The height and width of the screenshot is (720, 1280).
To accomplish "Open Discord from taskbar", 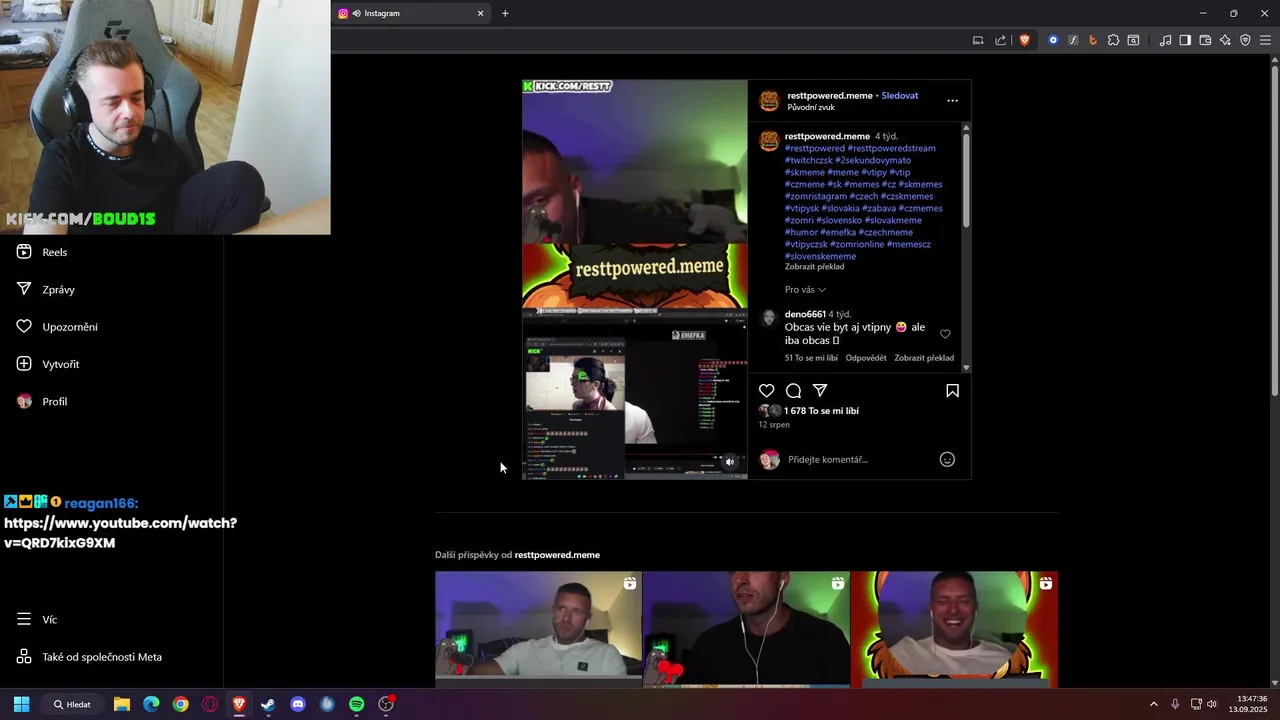I will point(297,704).
